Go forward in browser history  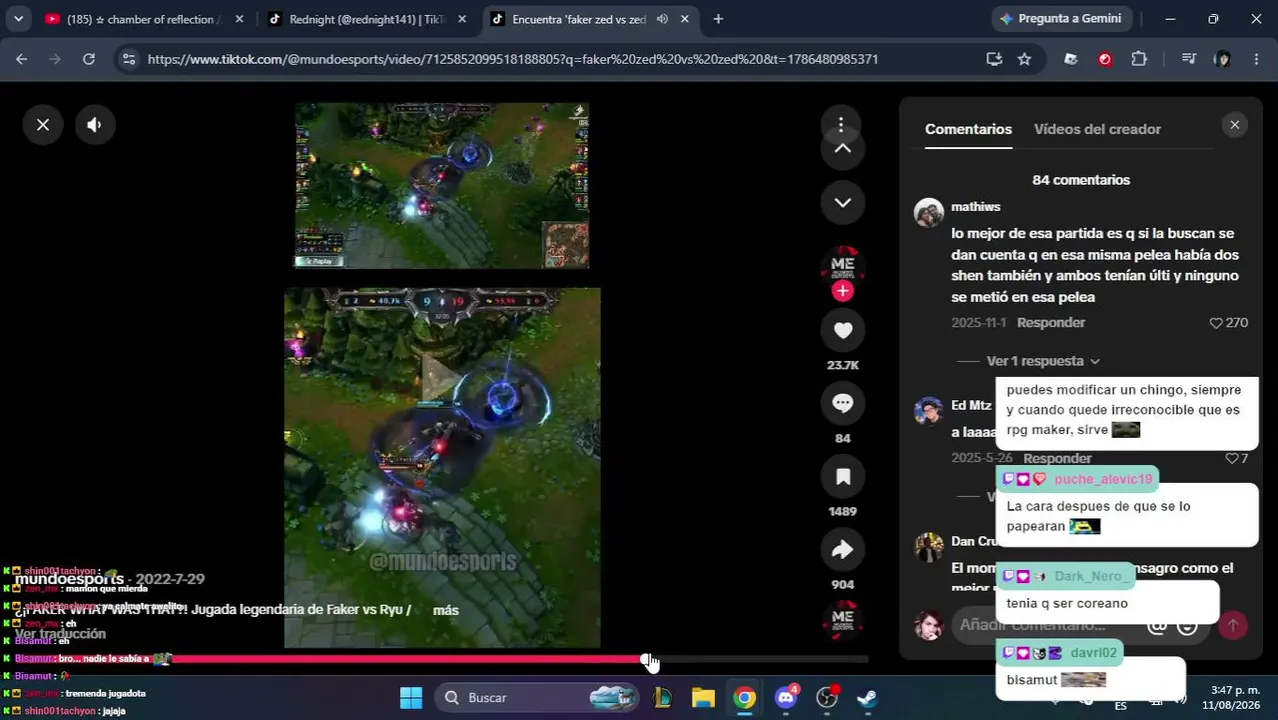55,59
